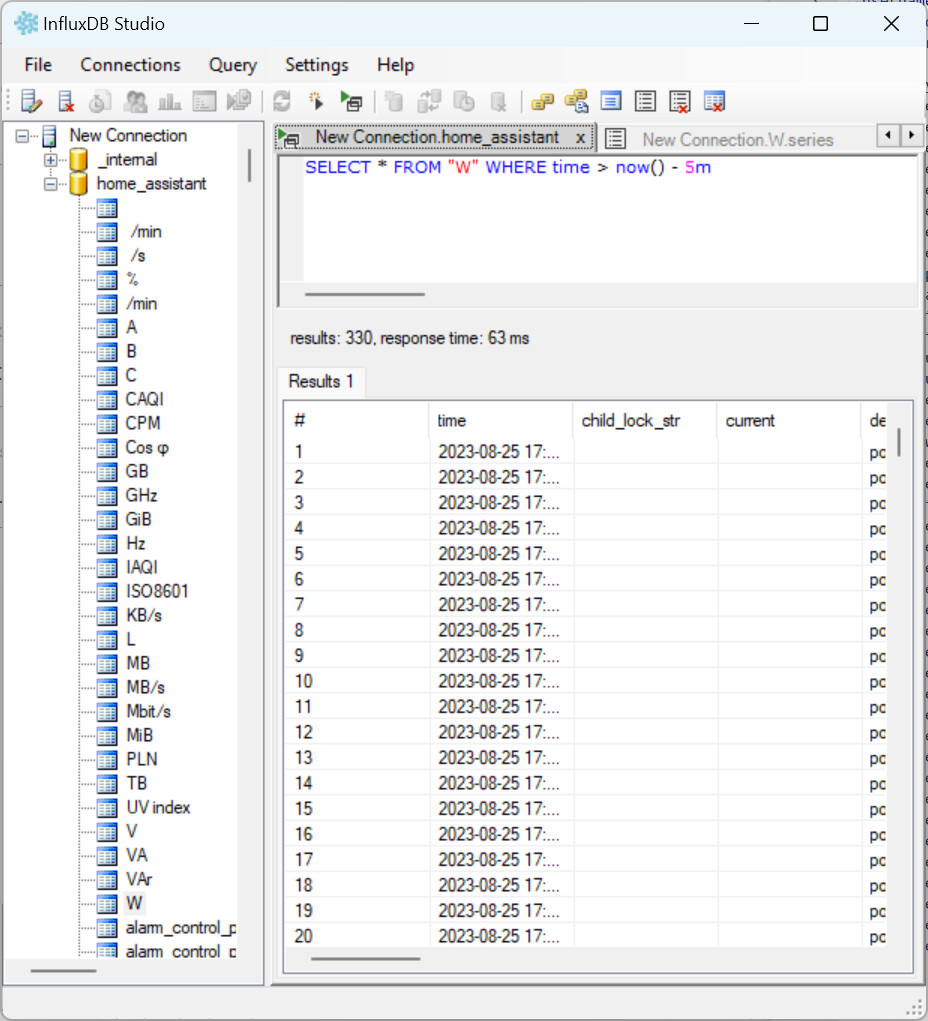Viewport: 928px width, 1021px height.
Task: Expand the _internal database node
Action: click(50, 160)
